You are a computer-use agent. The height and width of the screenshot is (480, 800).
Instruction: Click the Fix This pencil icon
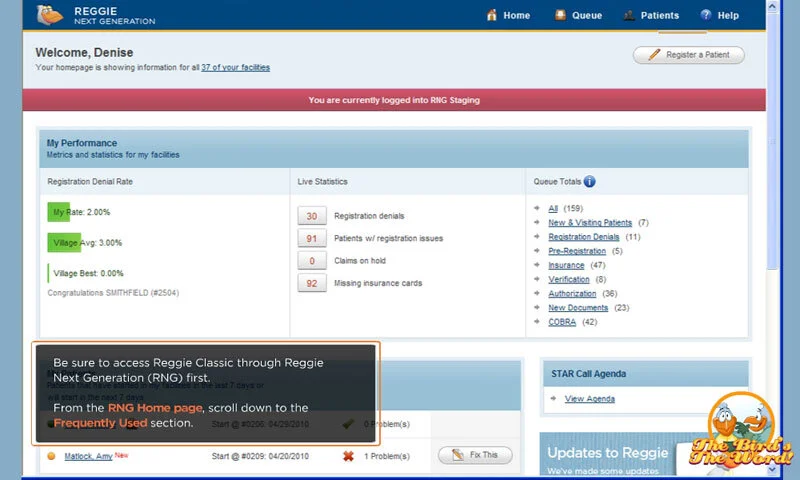click(458, 454)
